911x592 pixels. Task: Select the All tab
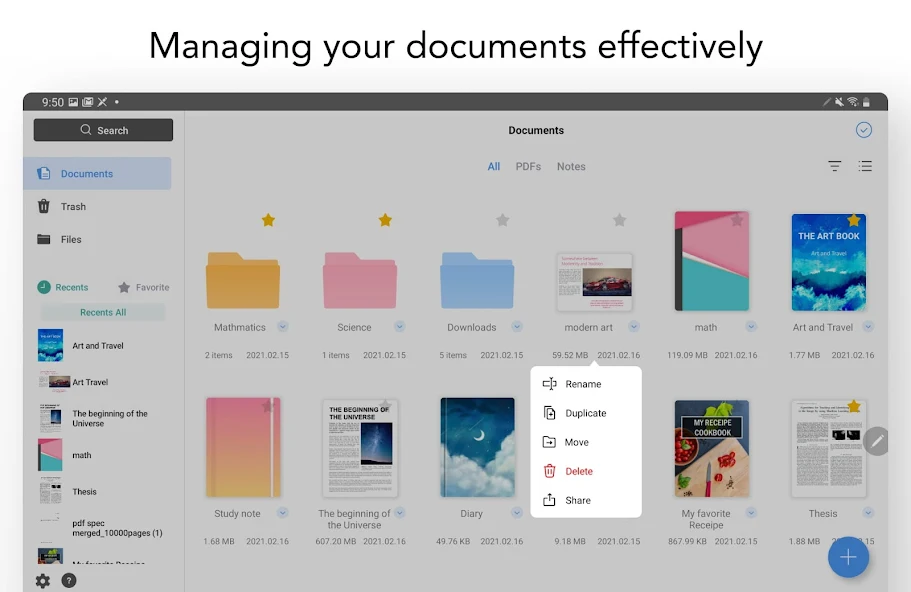coord(494,166)
